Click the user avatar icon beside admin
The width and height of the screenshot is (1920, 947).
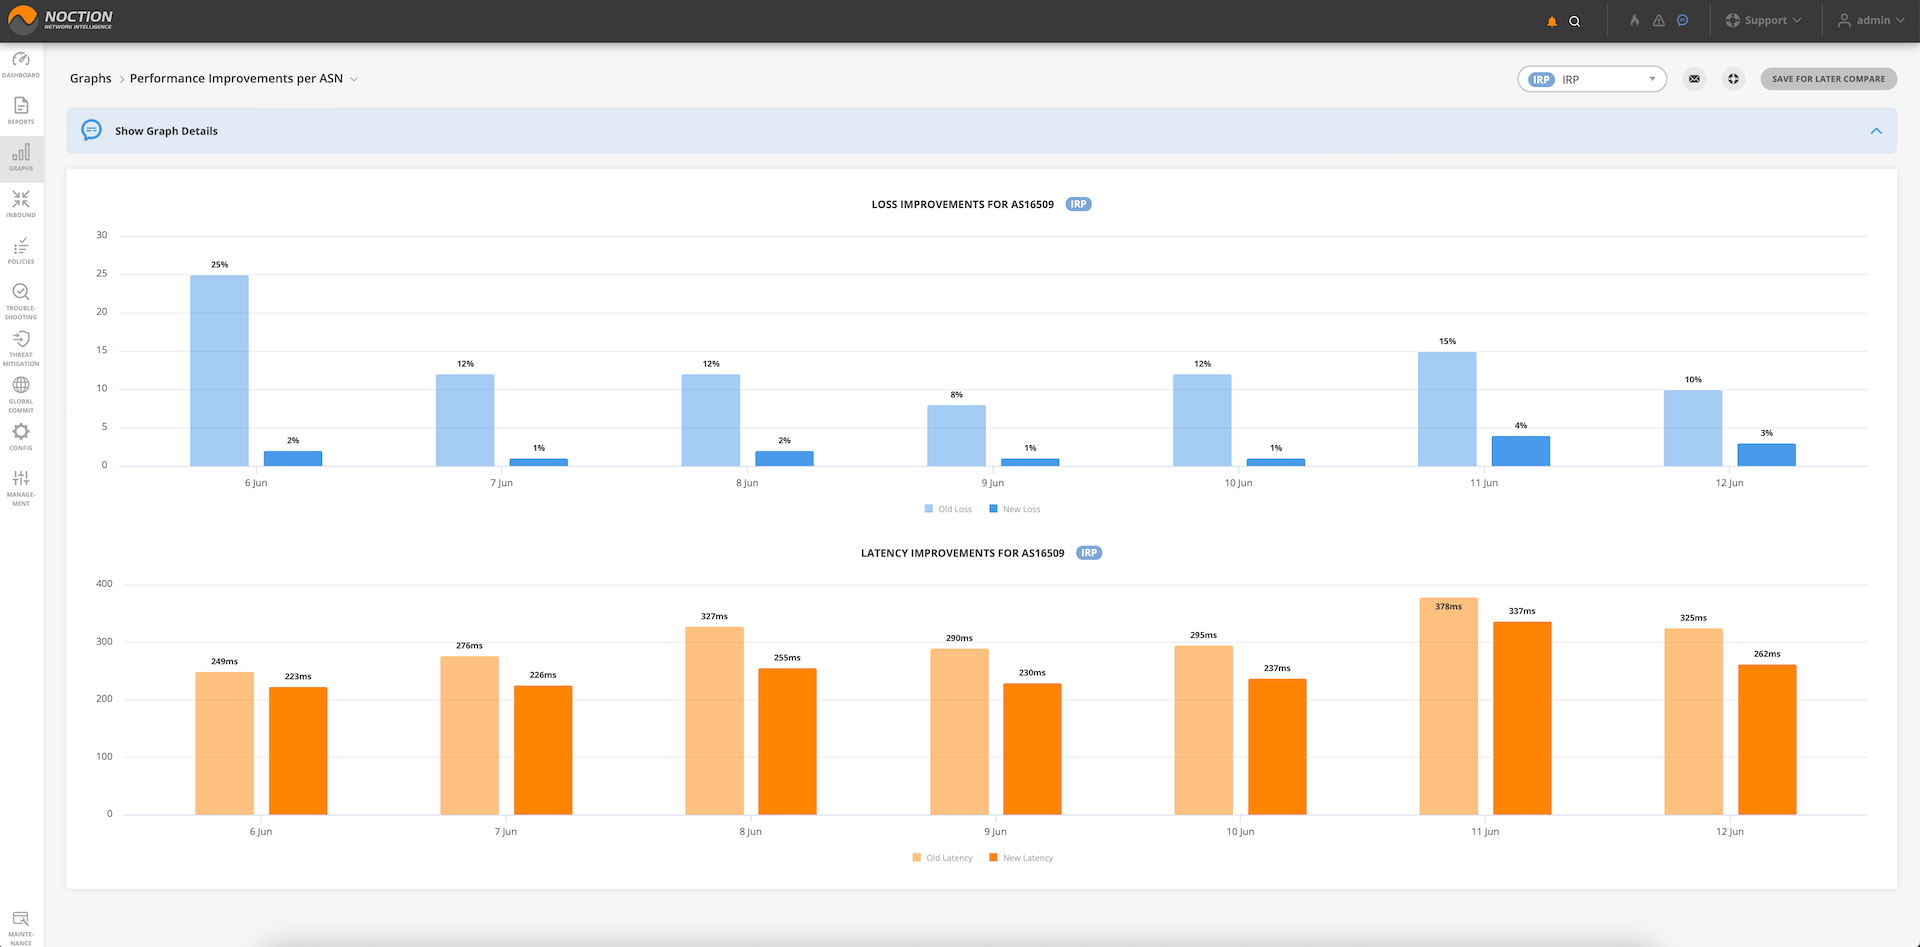point(1844,20)
